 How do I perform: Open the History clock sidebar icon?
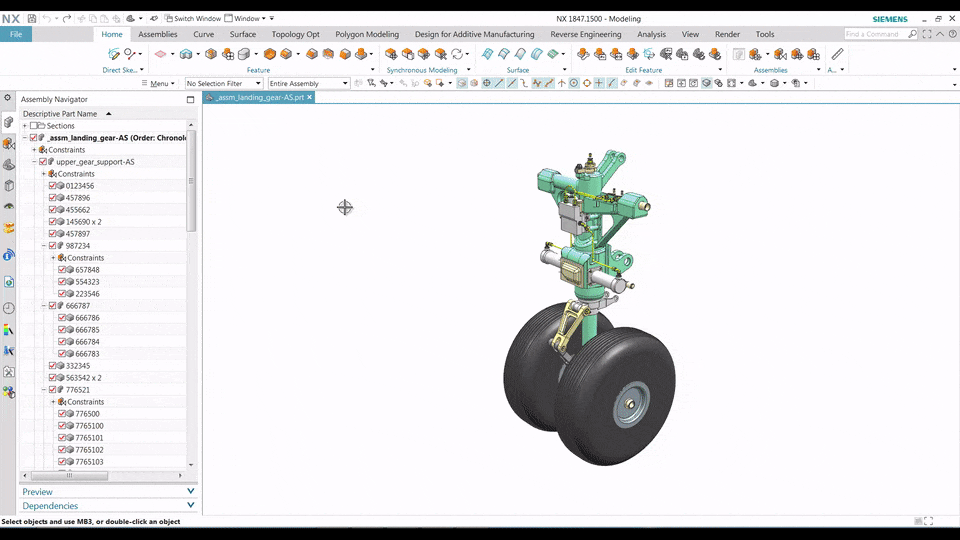coord(9,308)
